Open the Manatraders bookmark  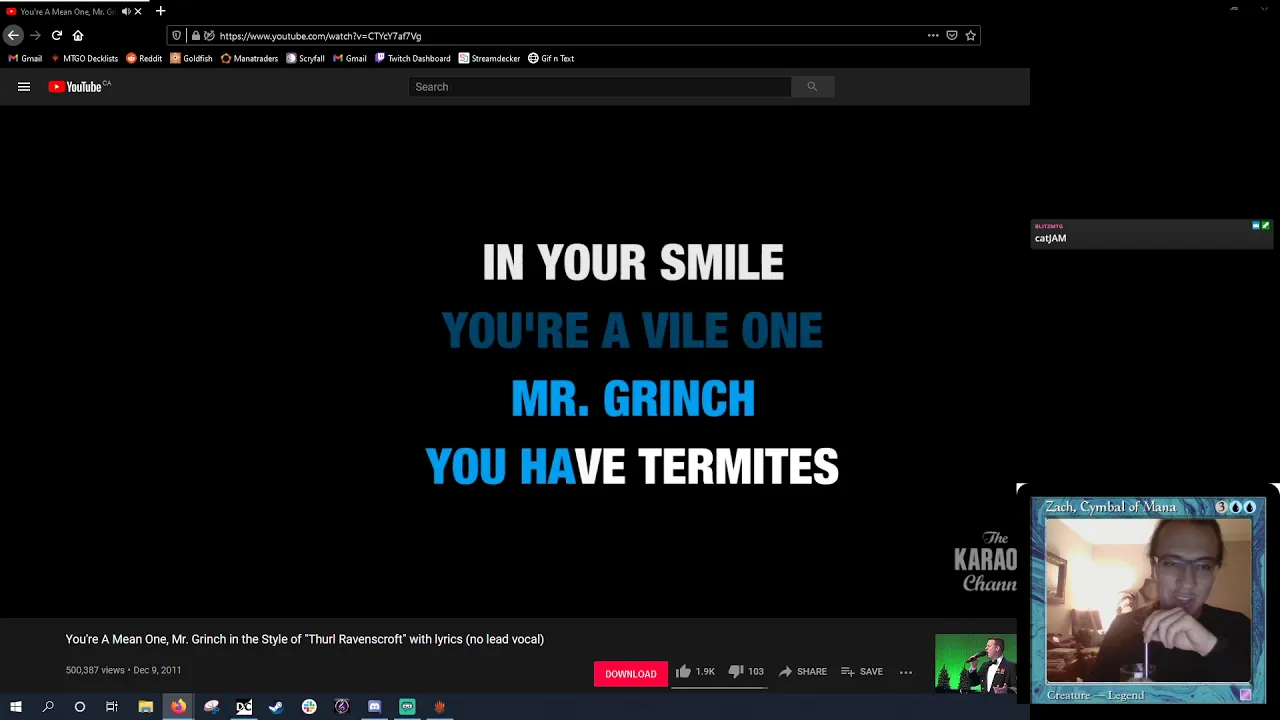tap(249, 58)
